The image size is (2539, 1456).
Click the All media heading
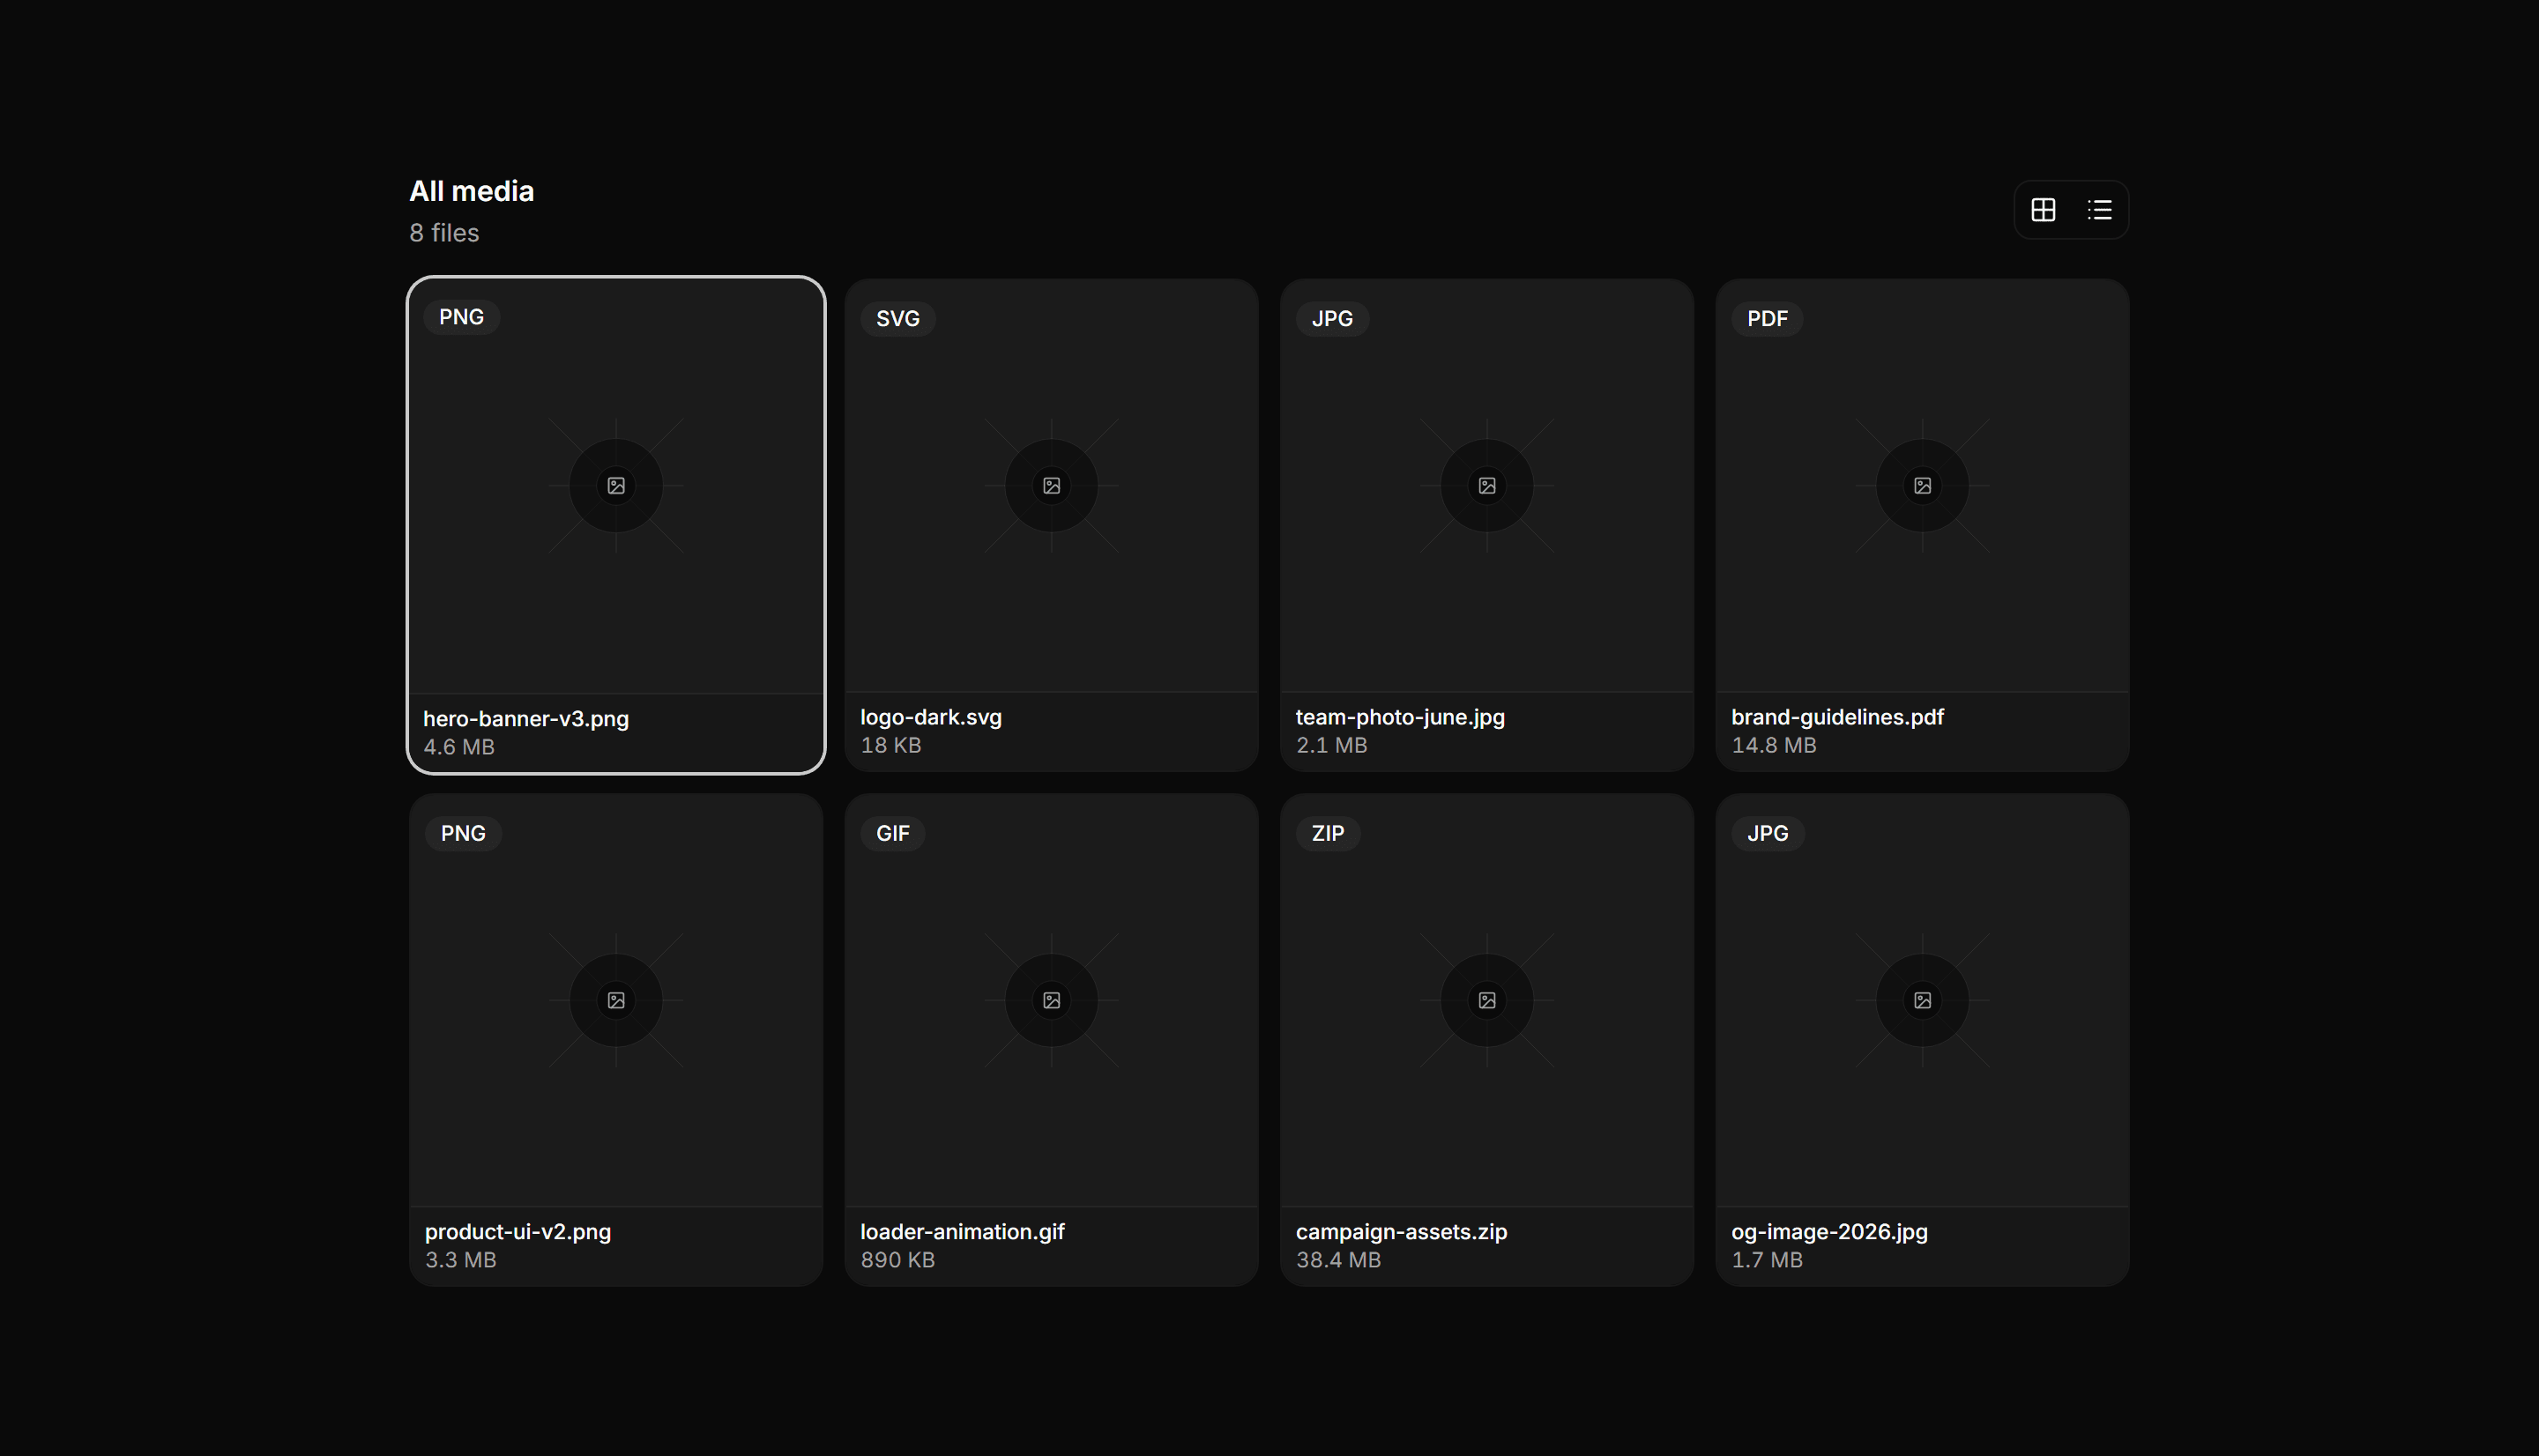(472, 191)
